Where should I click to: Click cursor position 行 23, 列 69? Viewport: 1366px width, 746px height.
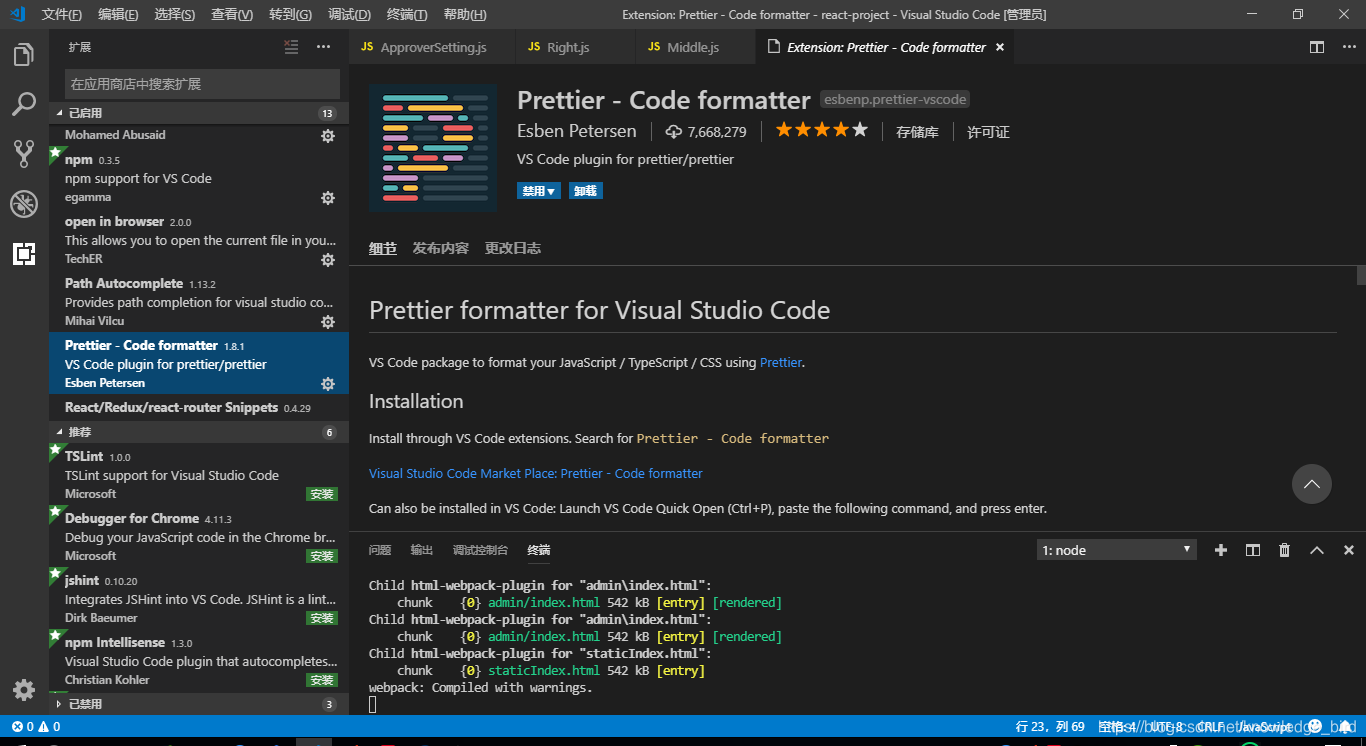pyautogui.click(x=1049, y=727)
